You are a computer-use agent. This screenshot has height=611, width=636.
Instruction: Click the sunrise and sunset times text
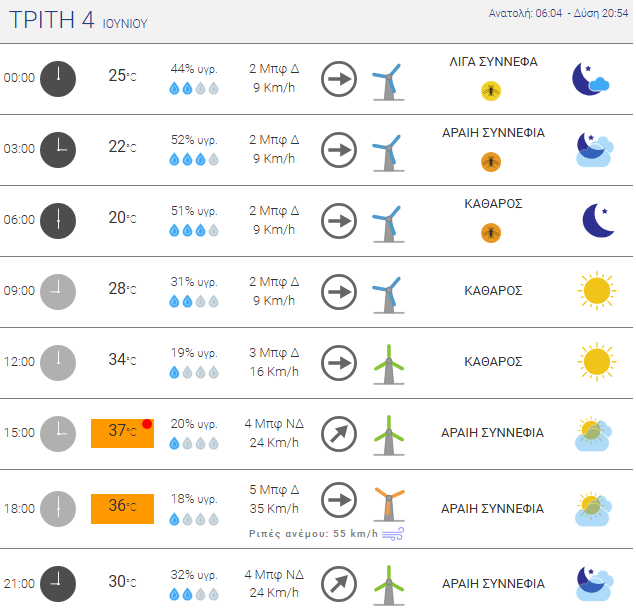tap(558, 13)
